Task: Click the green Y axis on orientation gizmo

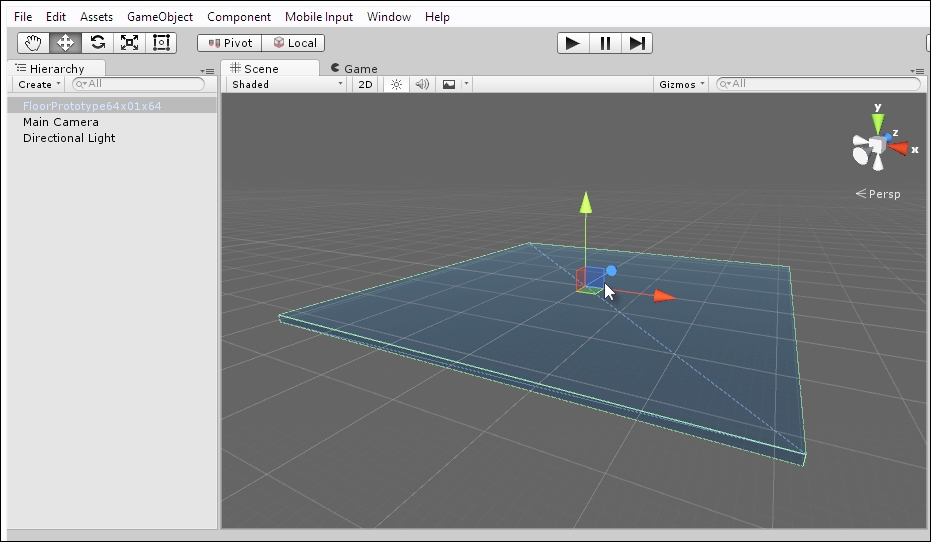Action: (878, 122)
